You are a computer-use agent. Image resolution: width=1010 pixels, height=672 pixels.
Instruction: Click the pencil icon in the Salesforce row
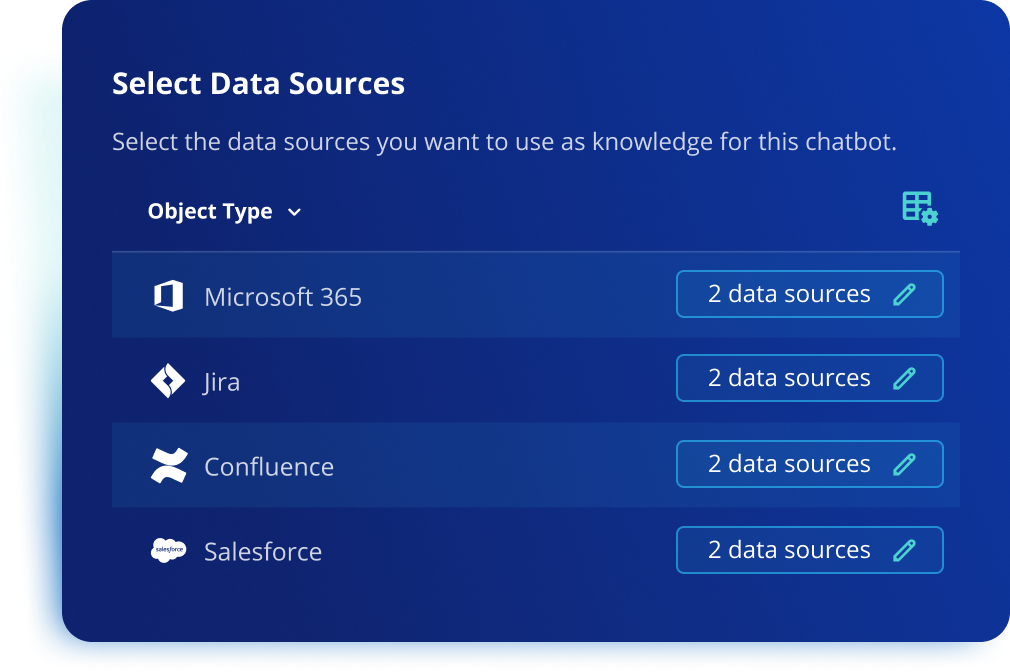(904, 550)
